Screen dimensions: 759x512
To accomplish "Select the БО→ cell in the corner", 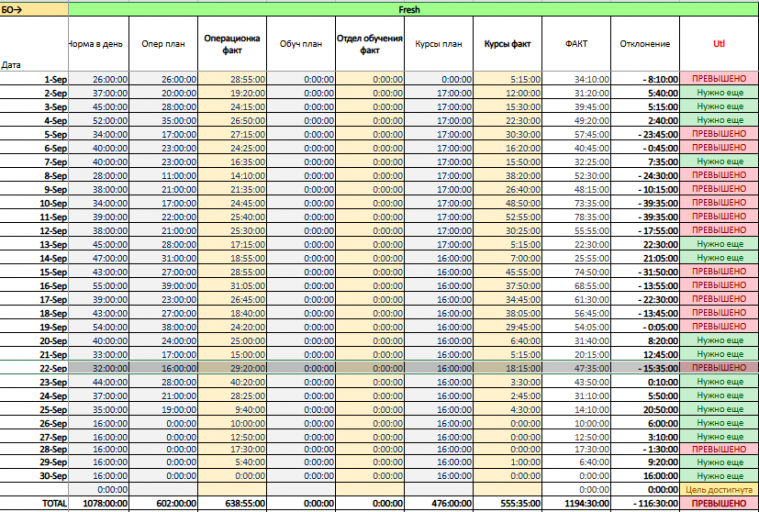I will [x=34, y=10].
